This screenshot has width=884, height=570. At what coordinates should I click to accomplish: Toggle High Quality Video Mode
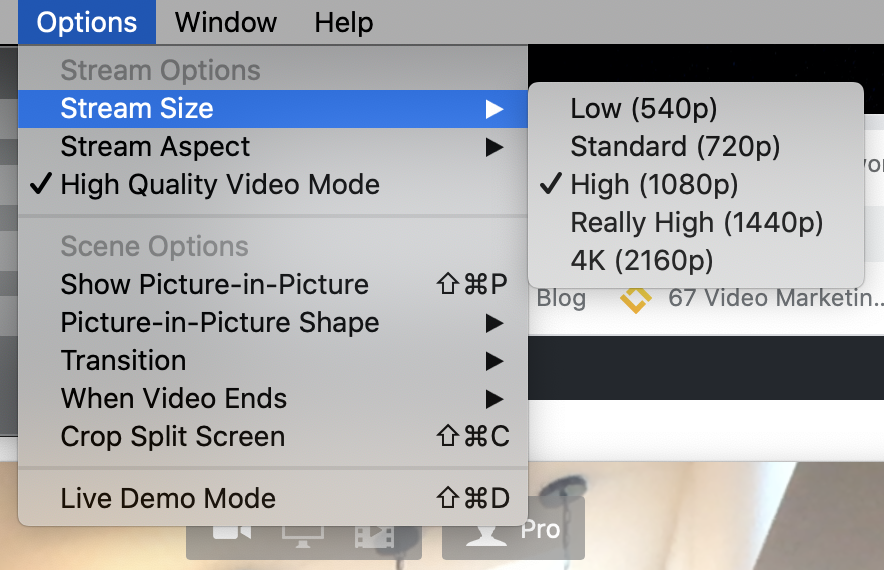pos(273,184)
